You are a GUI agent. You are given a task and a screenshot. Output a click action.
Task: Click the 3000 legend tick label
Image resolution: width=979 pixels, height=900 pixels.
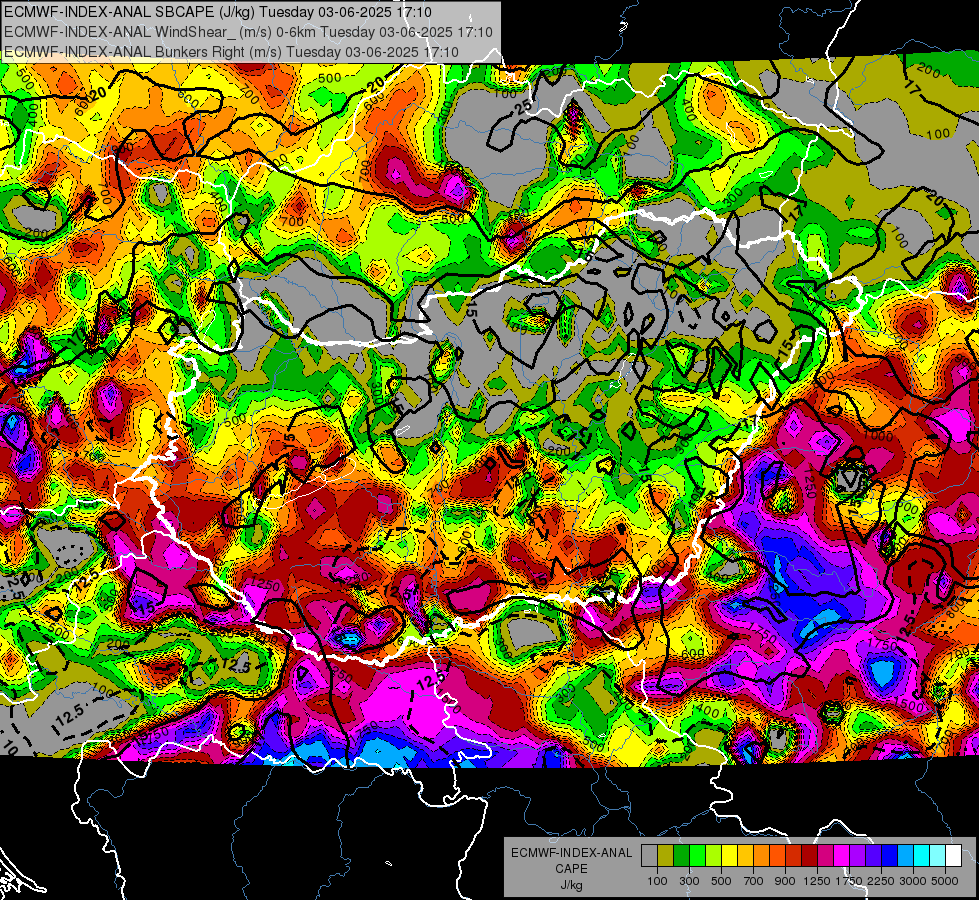click(x=913, y=881)
